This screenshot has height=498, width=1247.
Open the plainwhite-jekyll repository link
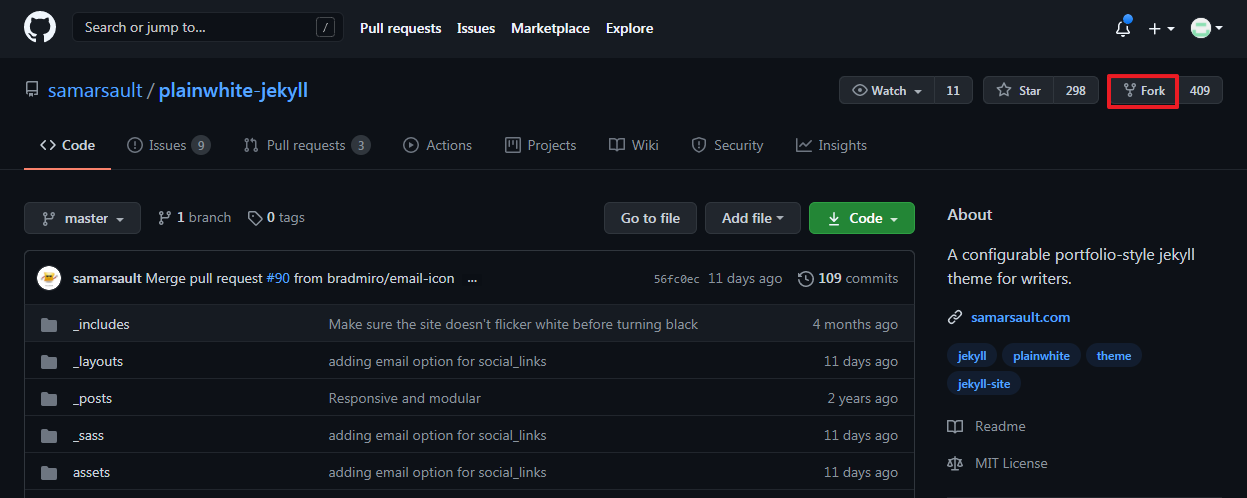tap(233, 91)
